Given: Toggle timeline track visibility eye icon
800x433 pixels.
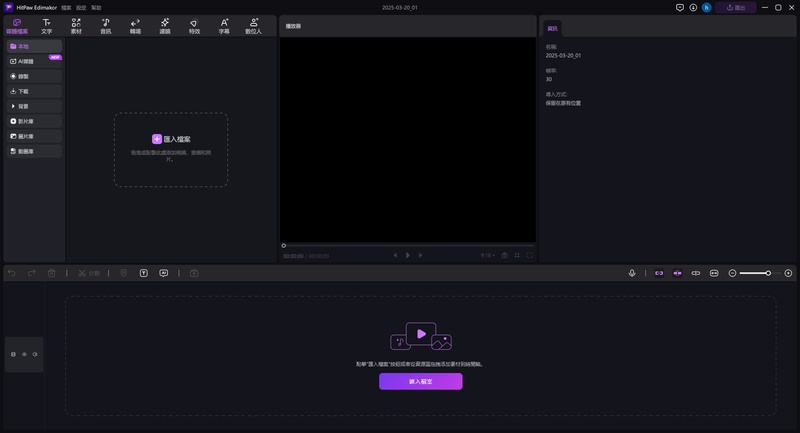Looking at the screenshot, I should click(24, 354).
